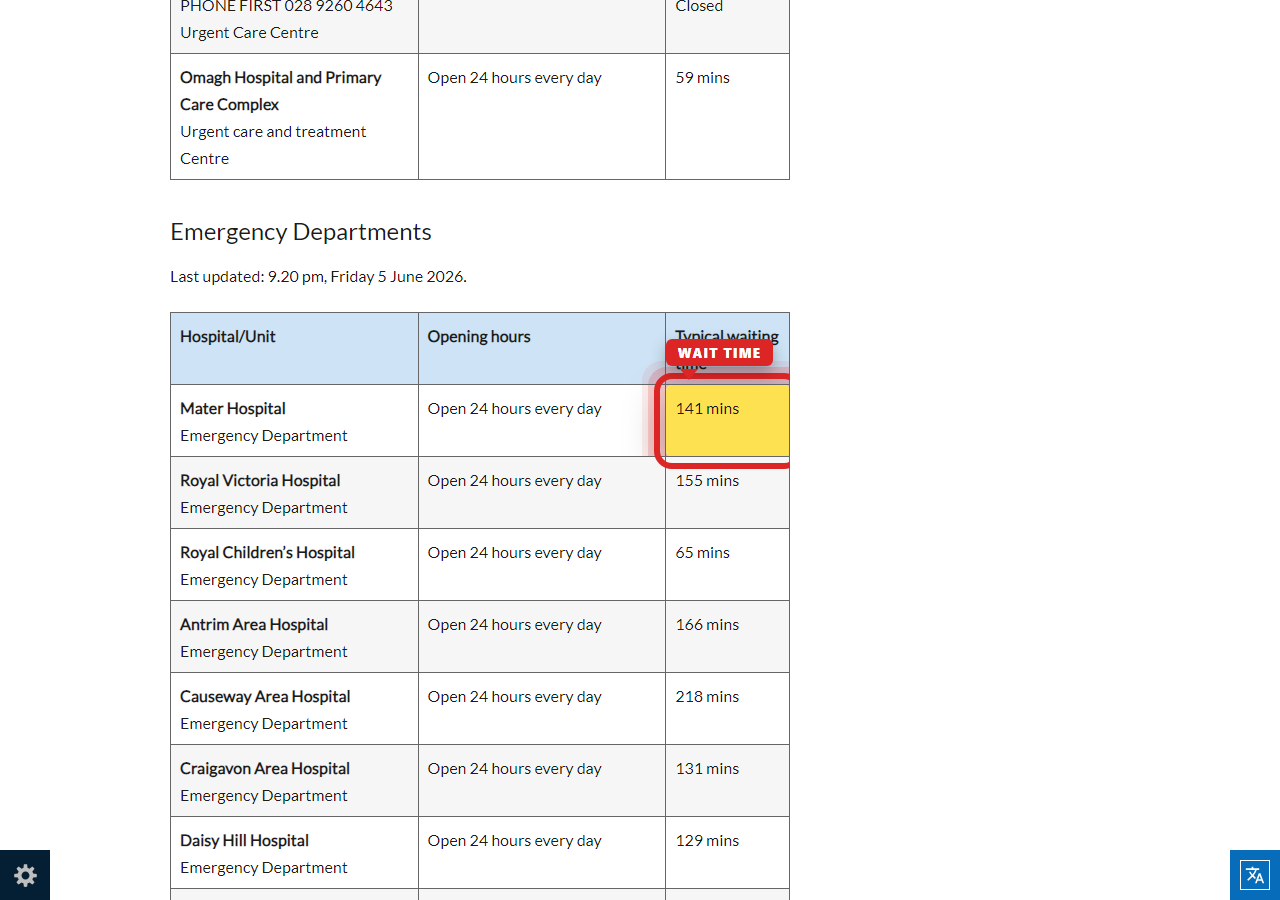Select the 155 mins waiting time
This screenshot has height=900, width=1280.
(x=707, y=480)
